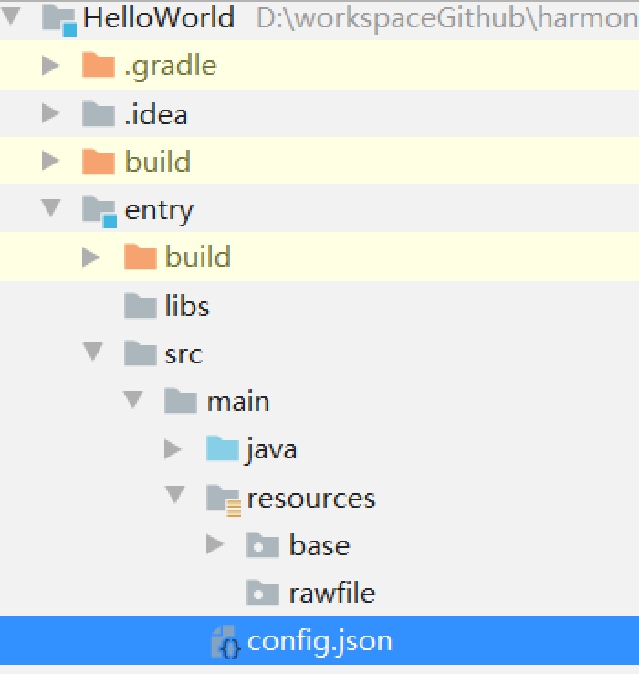
Task: Expand the .idea folder arrow
Action: (50, 114)
